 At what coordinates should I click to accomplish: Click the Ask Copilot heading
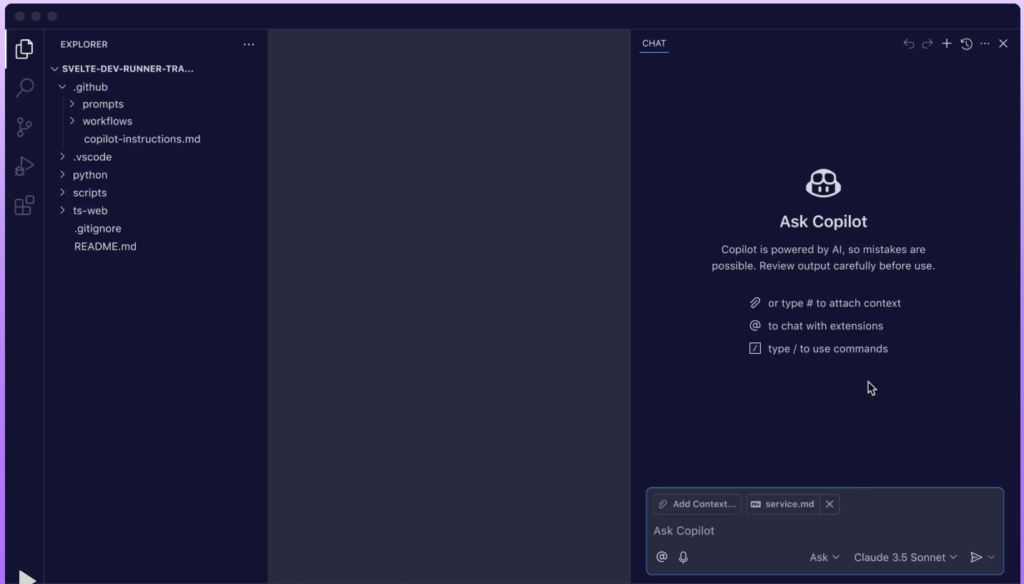tap(823, 221)
